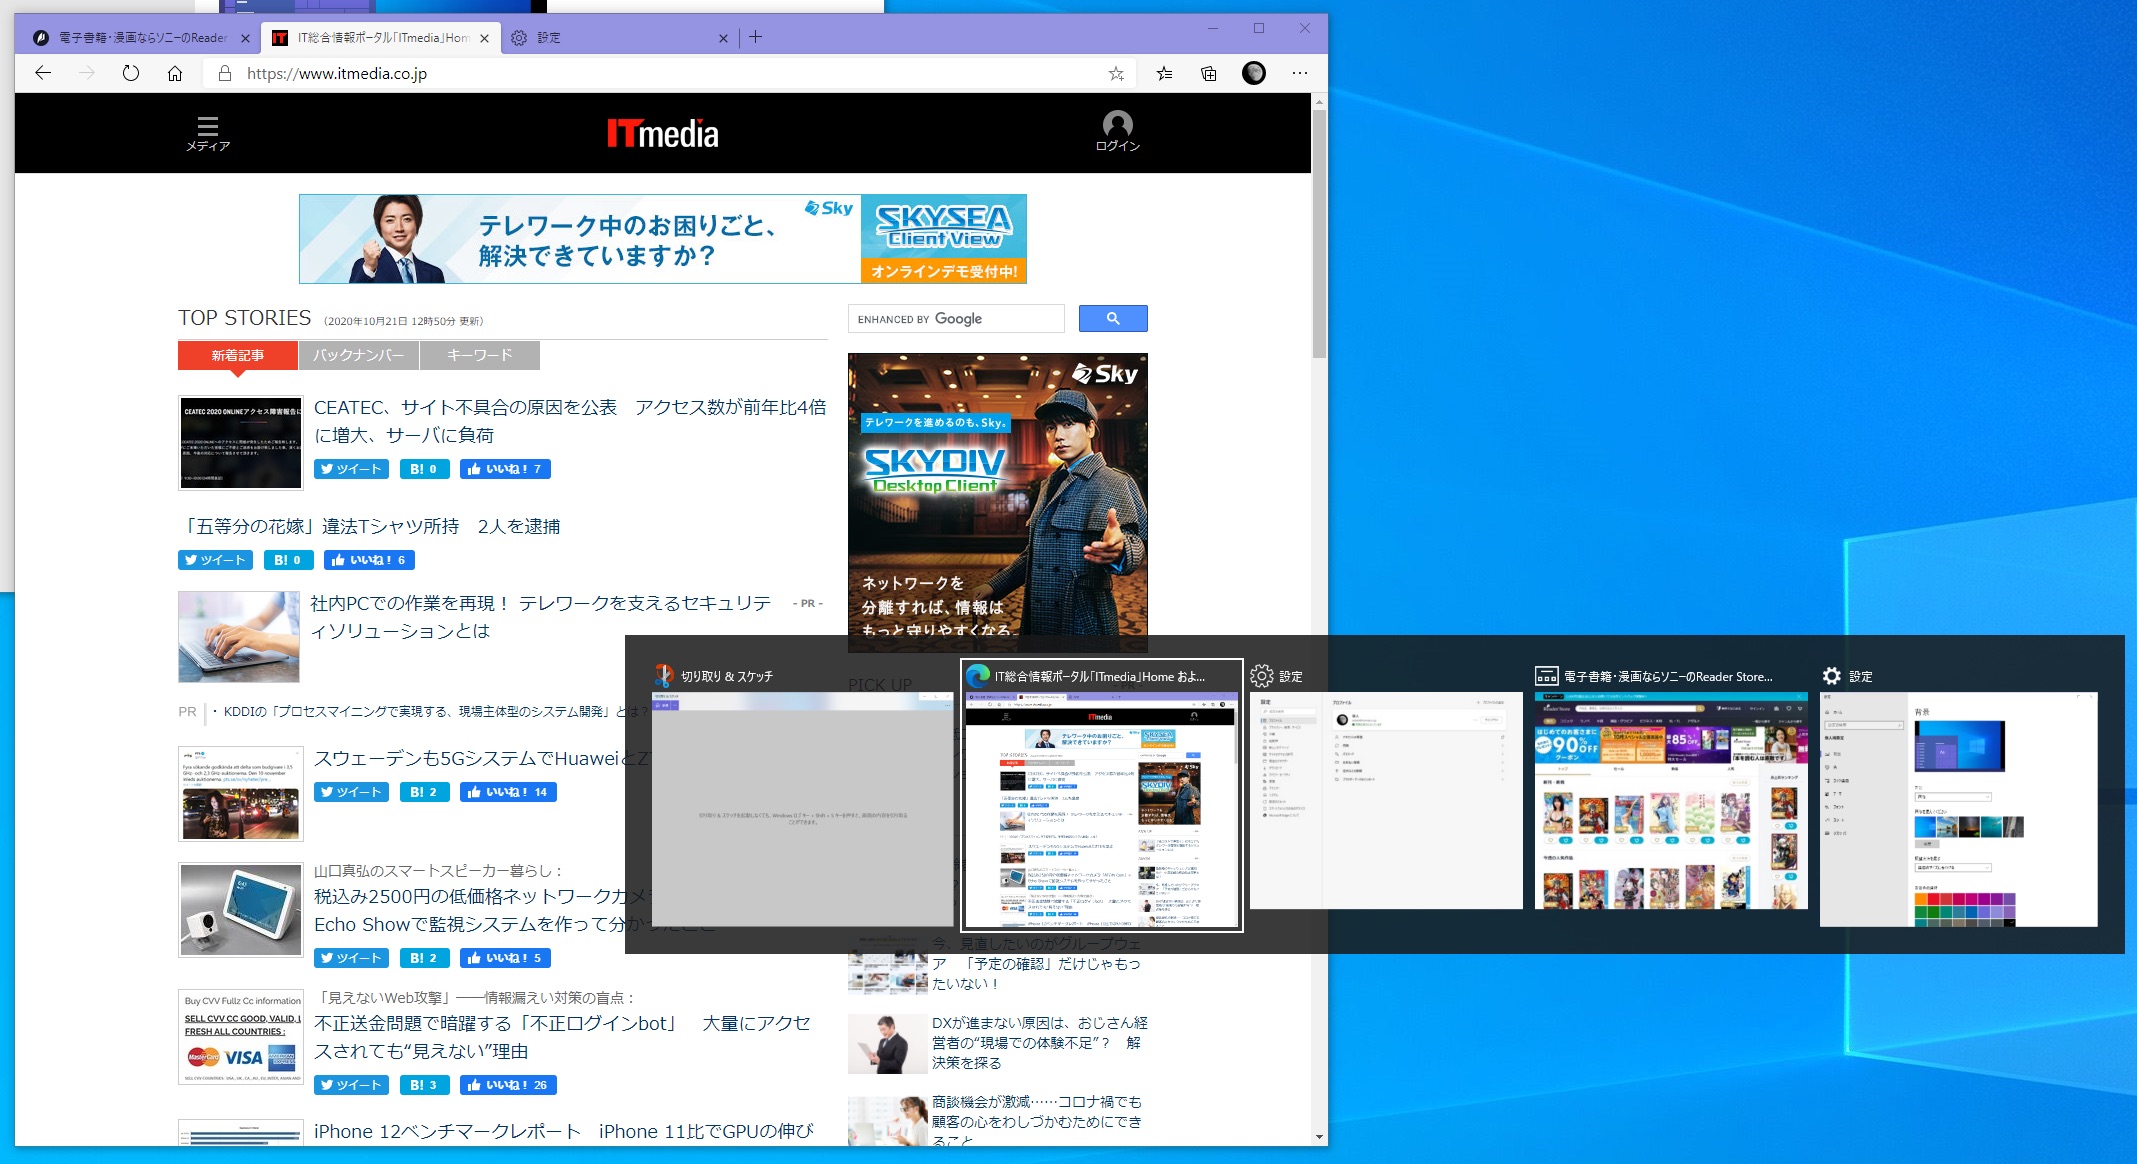2137x1164 pixels.
Task: Close the 電子書籍 Reader Store tab
Action: [x=245, y=38]
